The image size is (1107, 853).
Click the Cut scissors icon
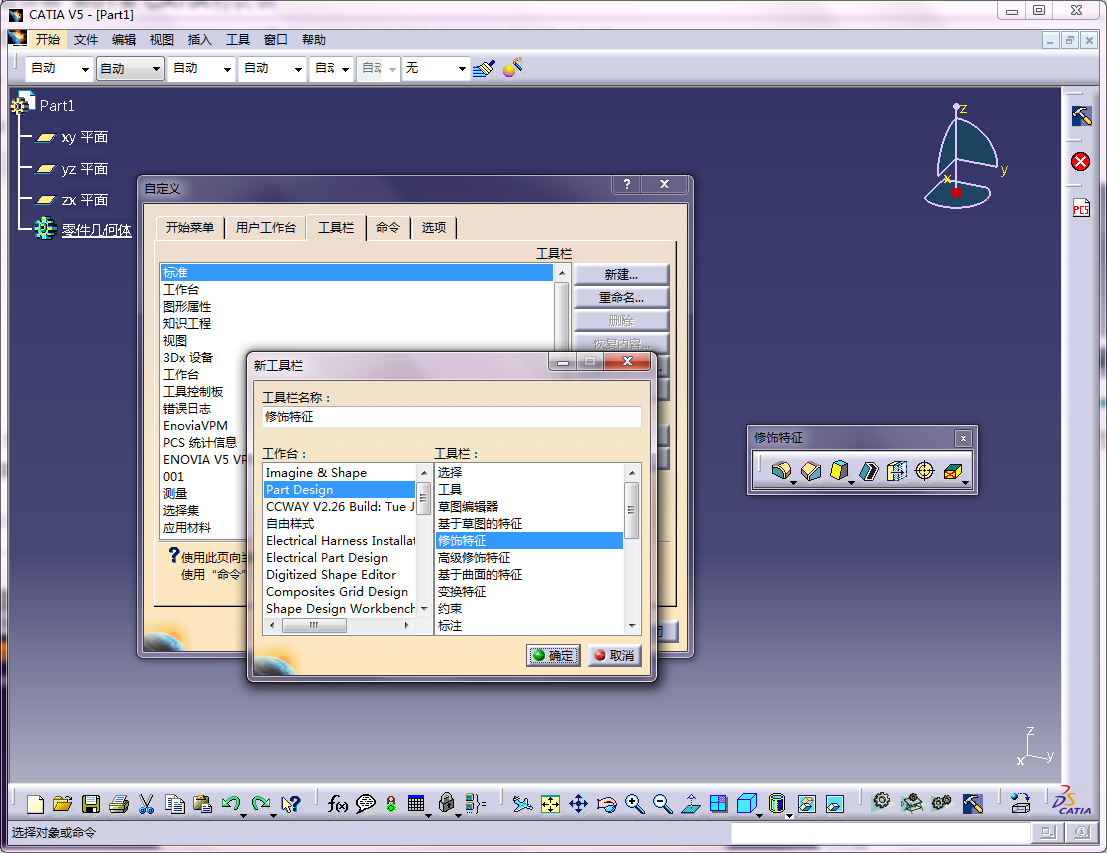click(146, 804)
